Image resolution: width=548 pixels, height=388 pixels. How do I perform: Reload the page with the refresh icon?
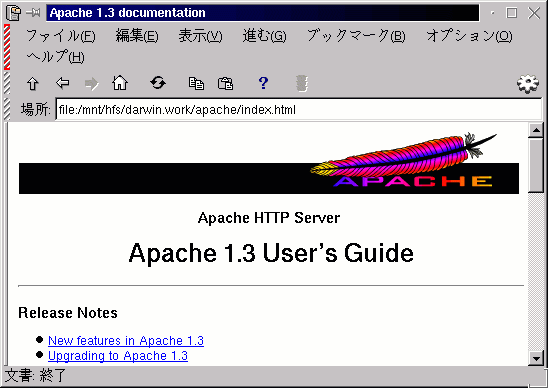pyautogui.click(x=158, y=83)
